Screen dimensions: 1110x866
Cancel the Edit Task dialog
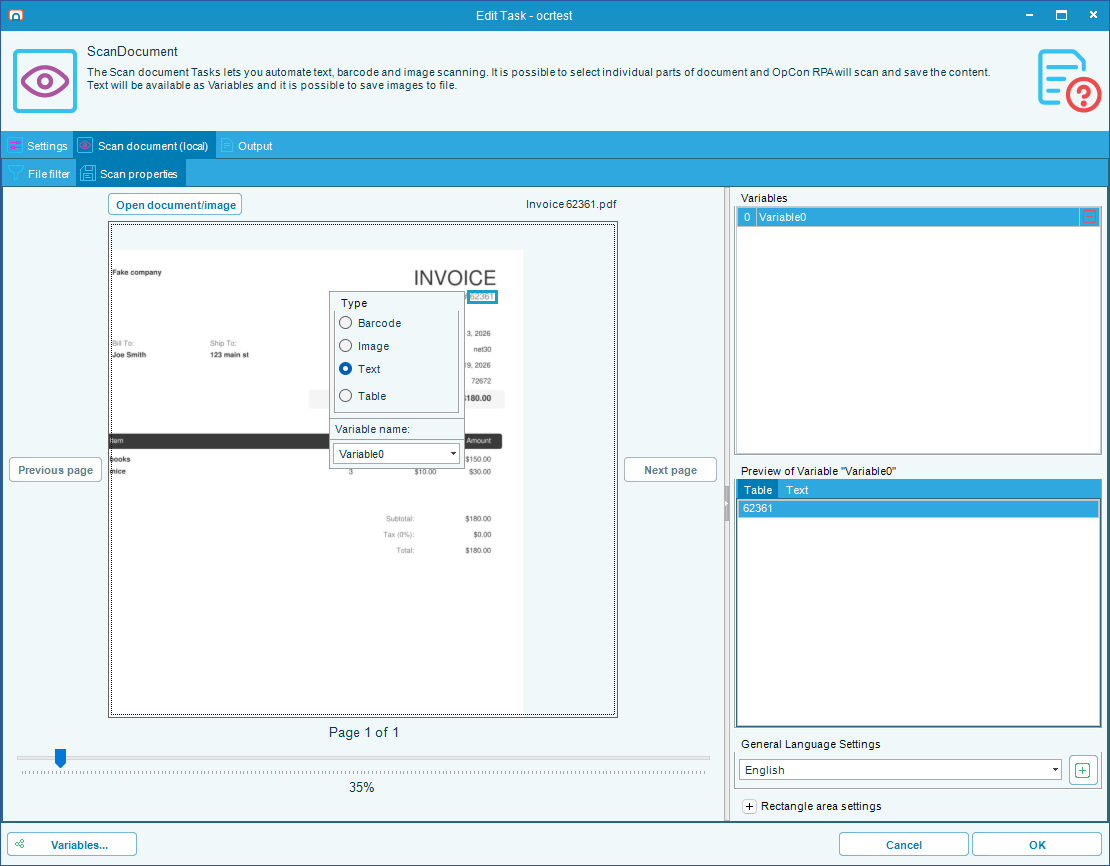903,845
